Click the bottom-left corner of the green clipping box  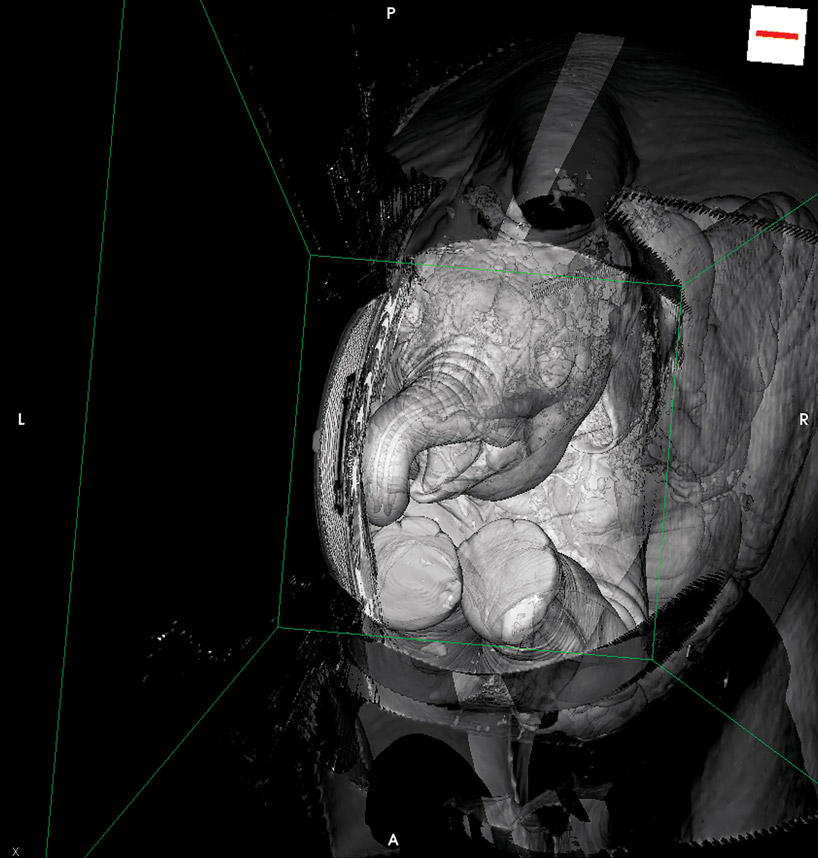(x=278, y=627)
